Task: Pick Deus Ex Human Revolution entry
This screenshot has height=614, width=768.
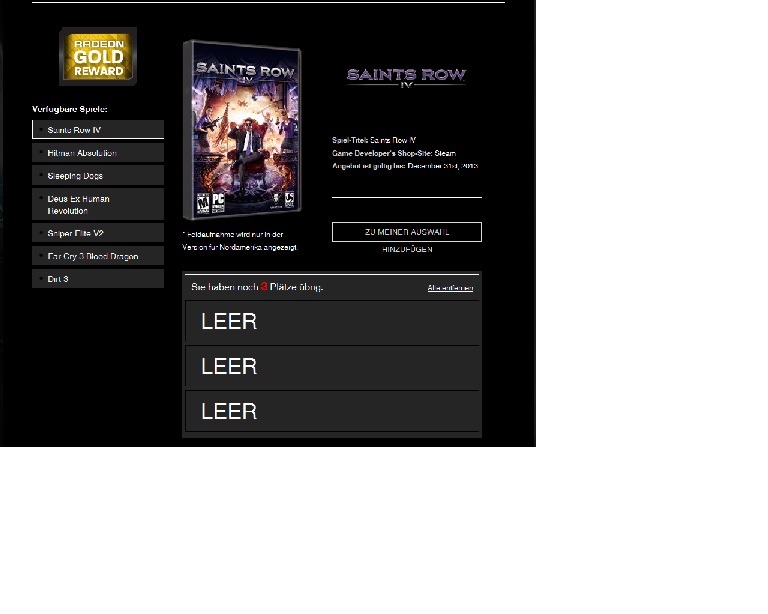Action: click(x=98, y=205)
